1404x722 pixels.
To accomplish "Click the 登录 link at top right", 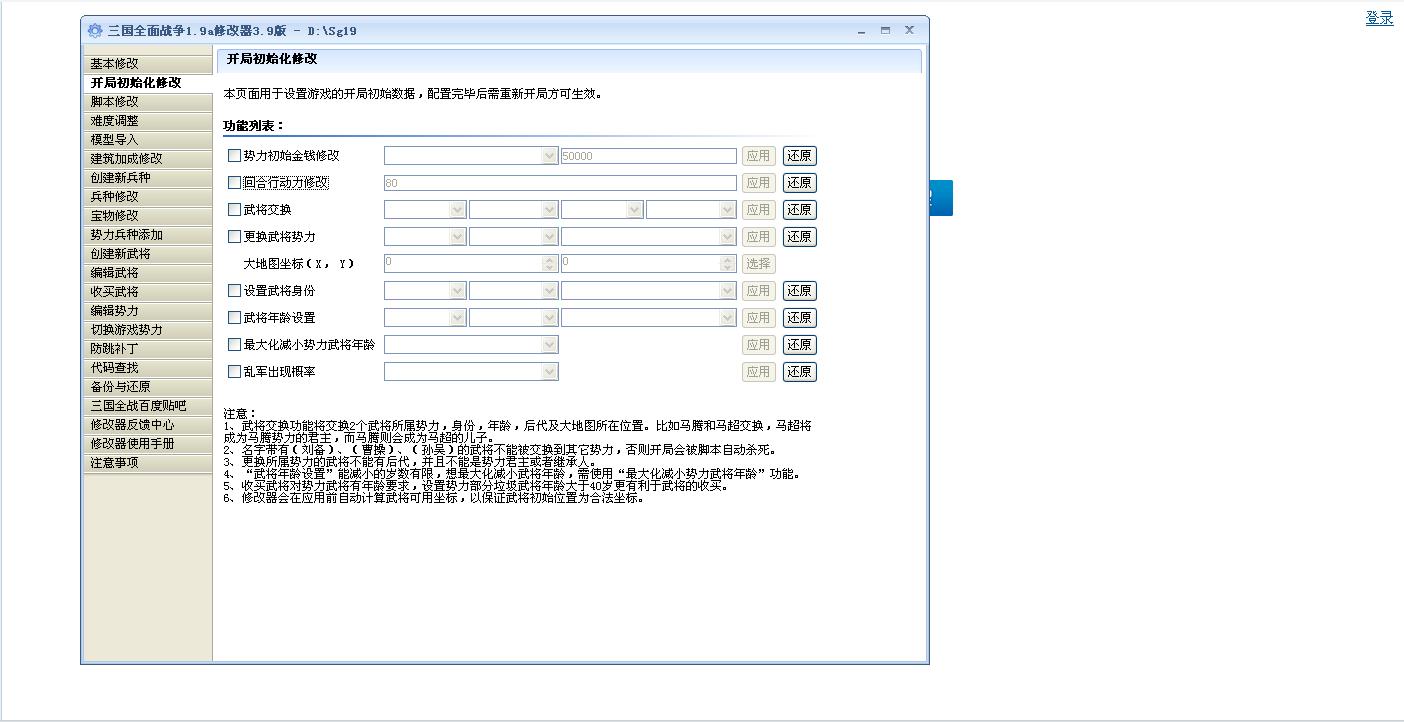I will click(x=1379, y=17).
